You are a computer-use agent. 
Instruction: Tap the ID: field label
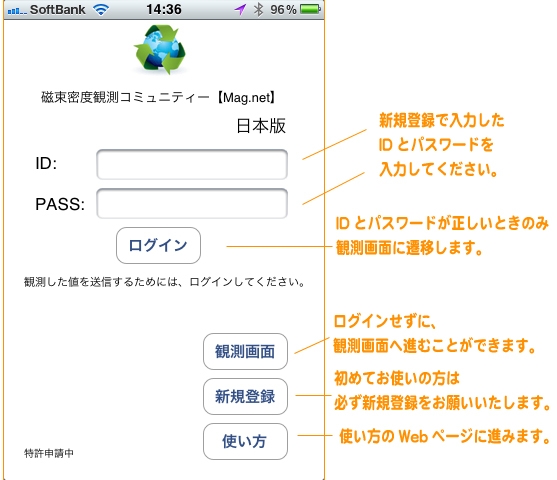[46, 164]
